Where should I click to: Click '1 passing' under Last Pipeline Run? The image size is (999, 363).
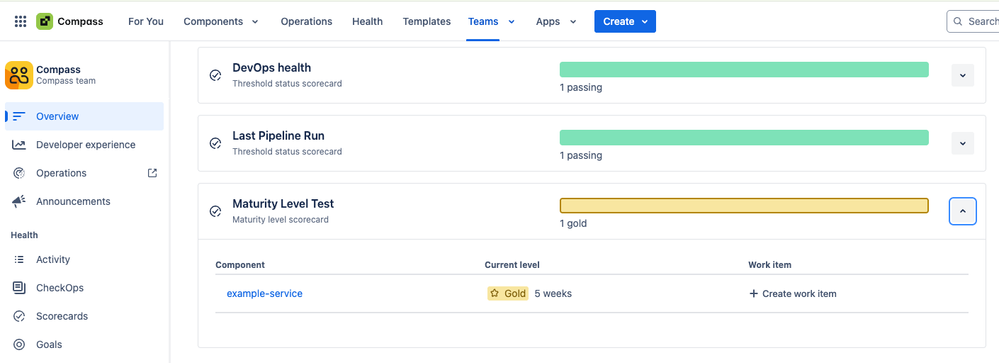581,155
